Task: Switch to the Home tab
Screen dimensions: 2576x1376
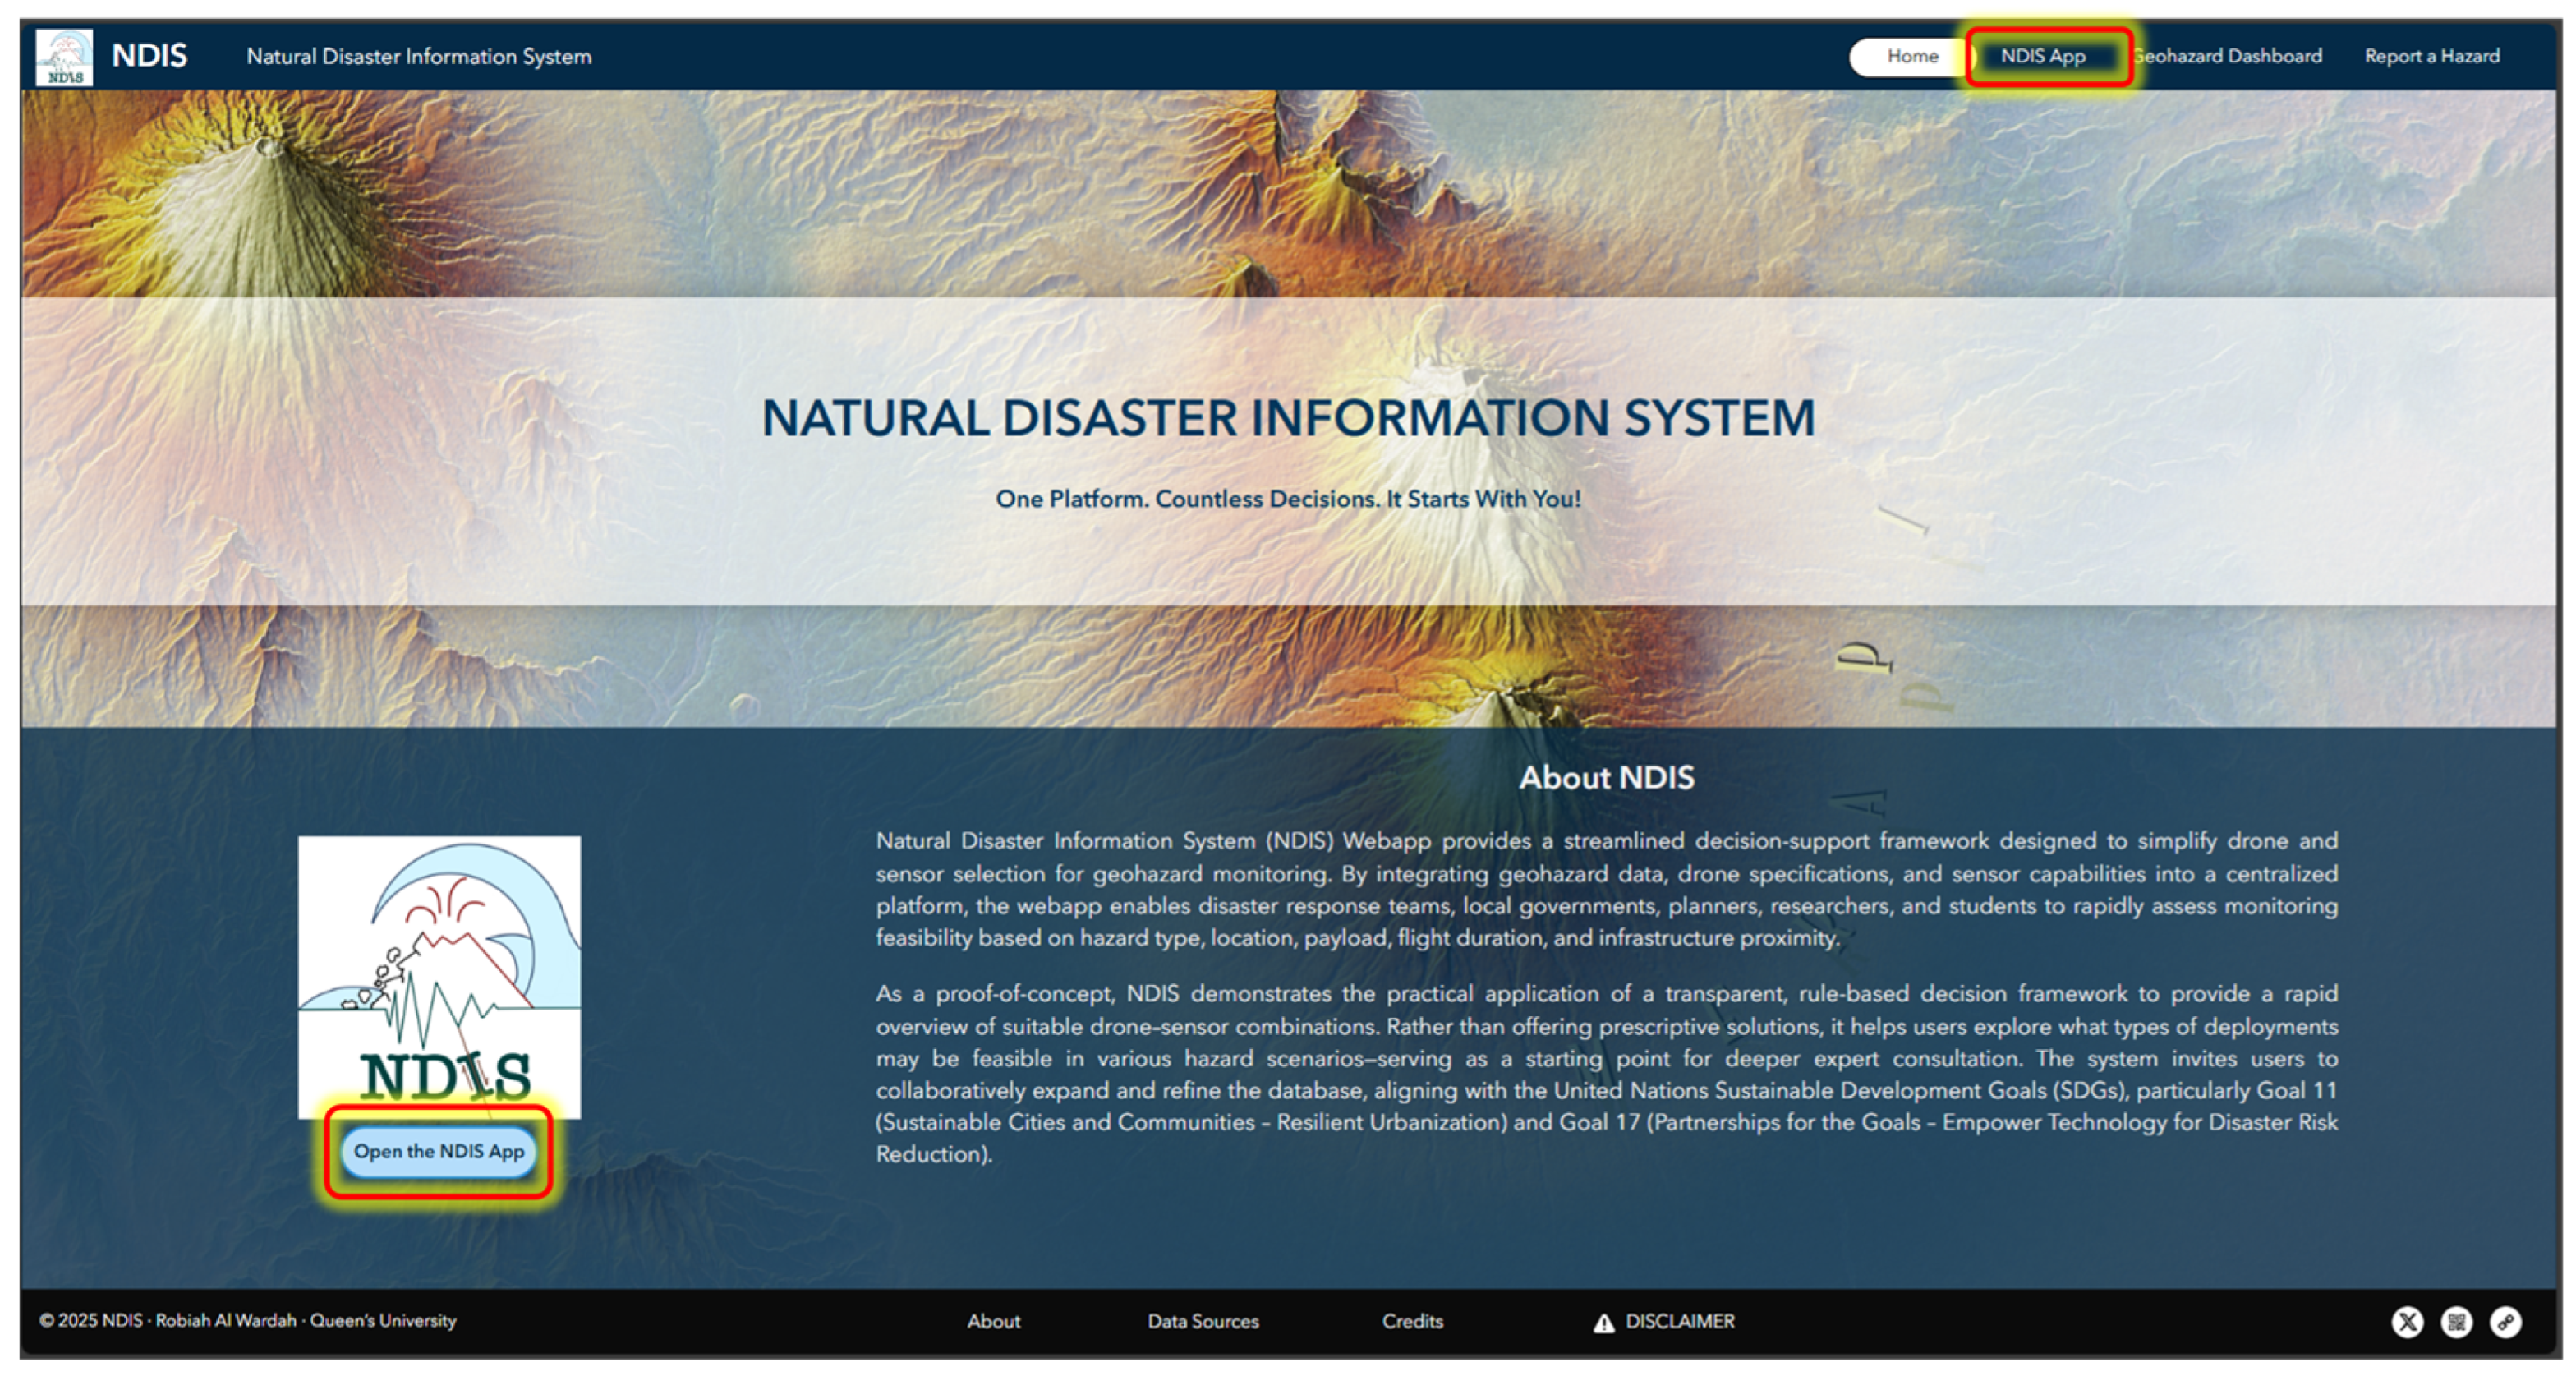Action: (1911, 56)
